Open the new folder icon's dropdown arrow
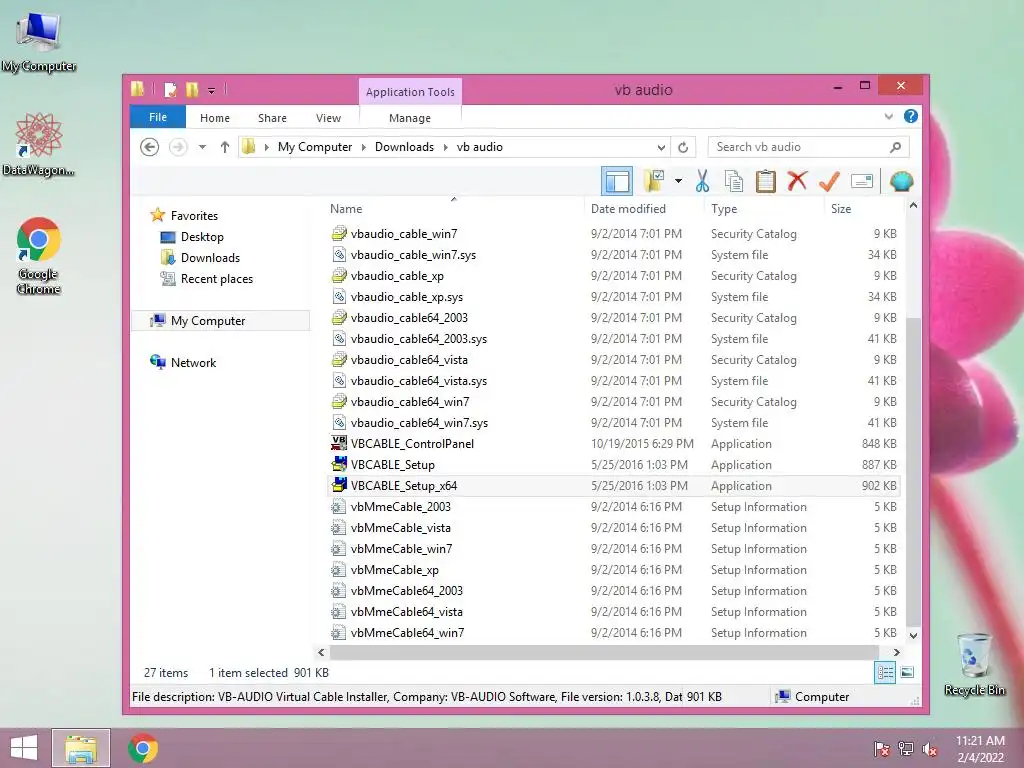Screen dimensions: 1024x768 click(x=679, y=181)
